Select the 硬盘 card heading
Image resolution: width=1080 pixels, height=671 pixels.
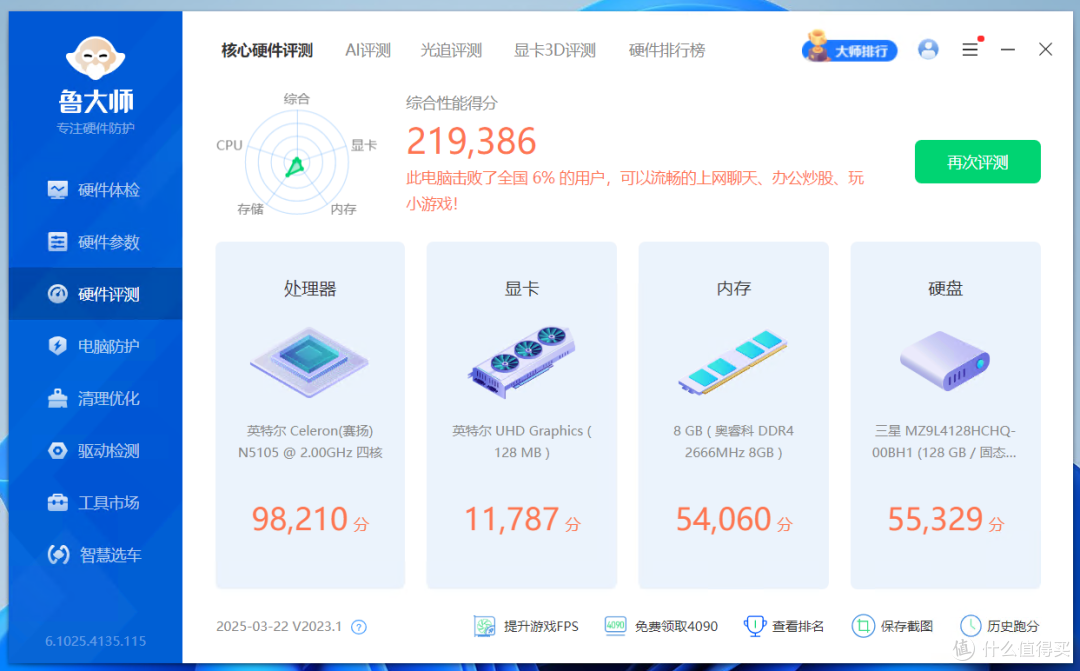945,288
